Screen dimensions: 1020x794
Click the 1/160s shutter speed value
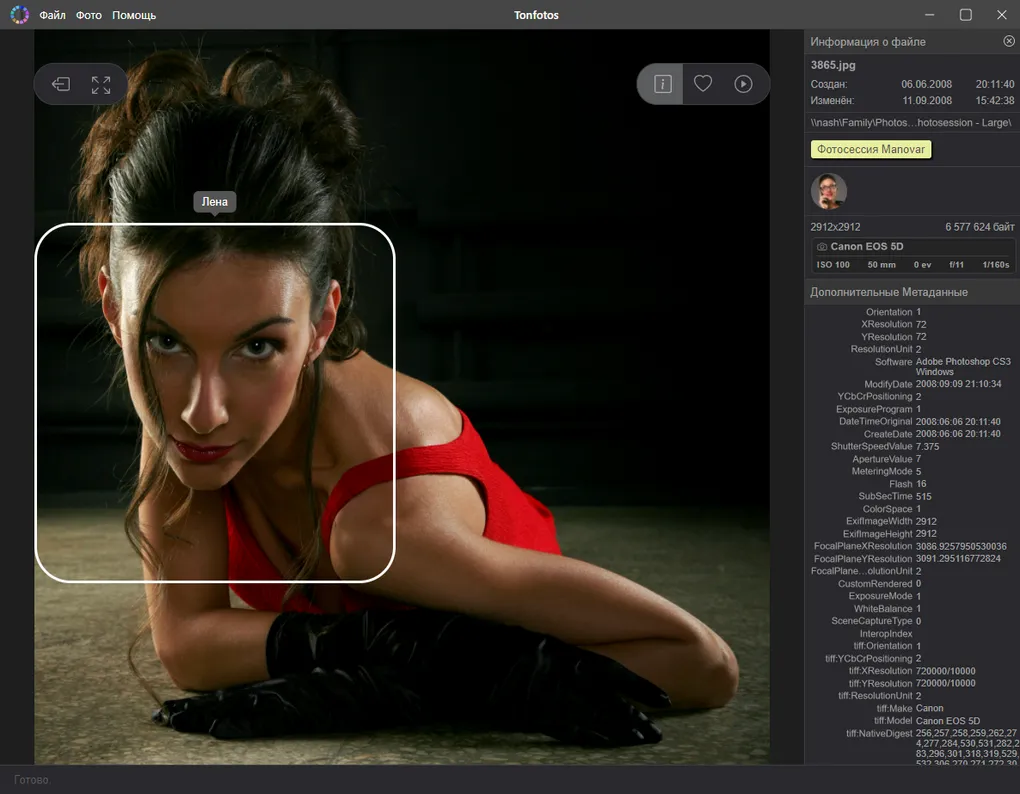(995, 265)
